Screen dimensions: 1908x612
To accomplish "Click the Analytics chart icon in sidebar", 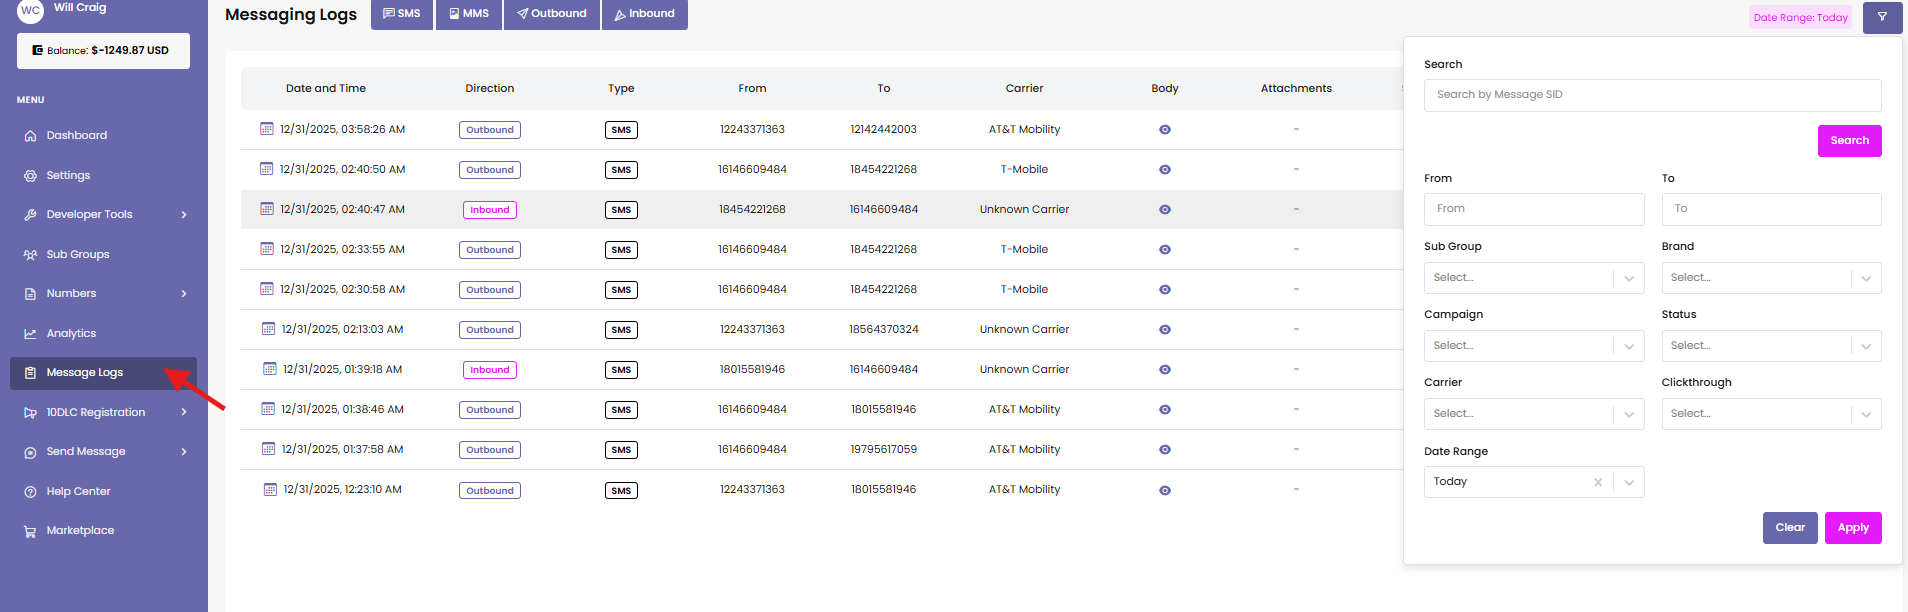I will pyautogui.click(x=30, y=334).
